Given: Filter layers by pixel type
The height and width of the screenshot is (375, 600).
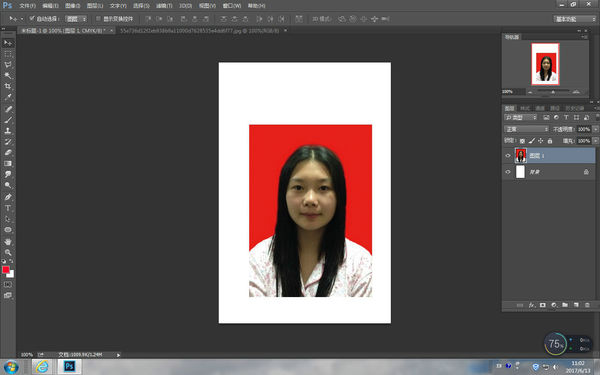Looking at the screenshot, I should (546, 117).
